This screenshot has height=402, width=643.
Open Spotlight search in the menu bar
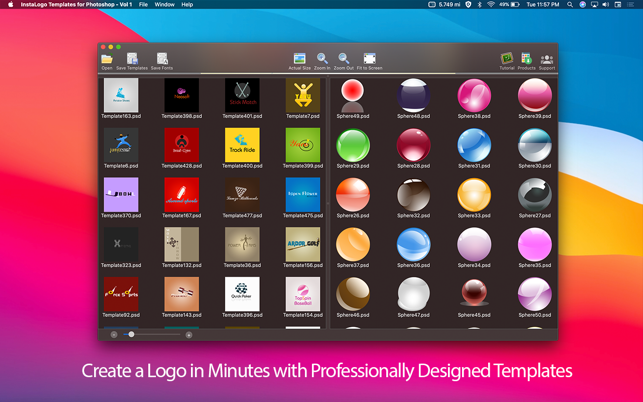tap(570, 5)
